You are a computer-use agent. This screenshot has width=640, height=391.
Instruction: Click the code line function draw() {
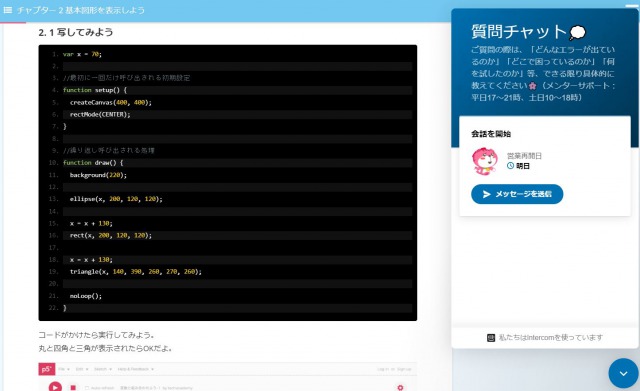point(93,162)
